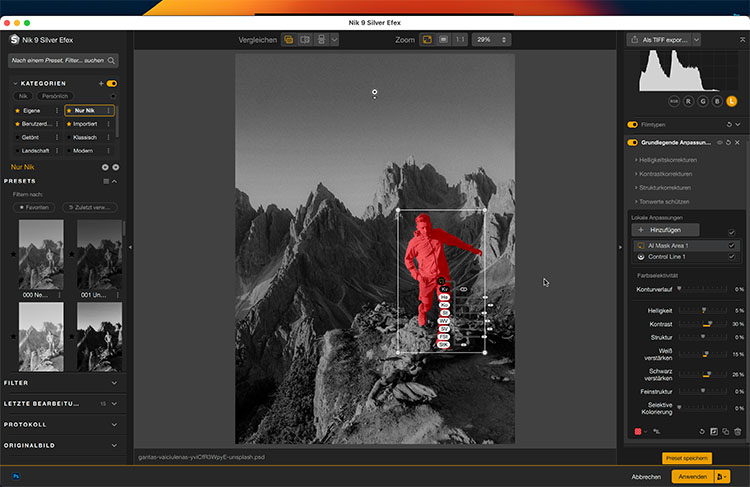The height and width of the screenshot is (487, 750).
Task: Select single image compare view icon
Action: [x=288, y=39]
